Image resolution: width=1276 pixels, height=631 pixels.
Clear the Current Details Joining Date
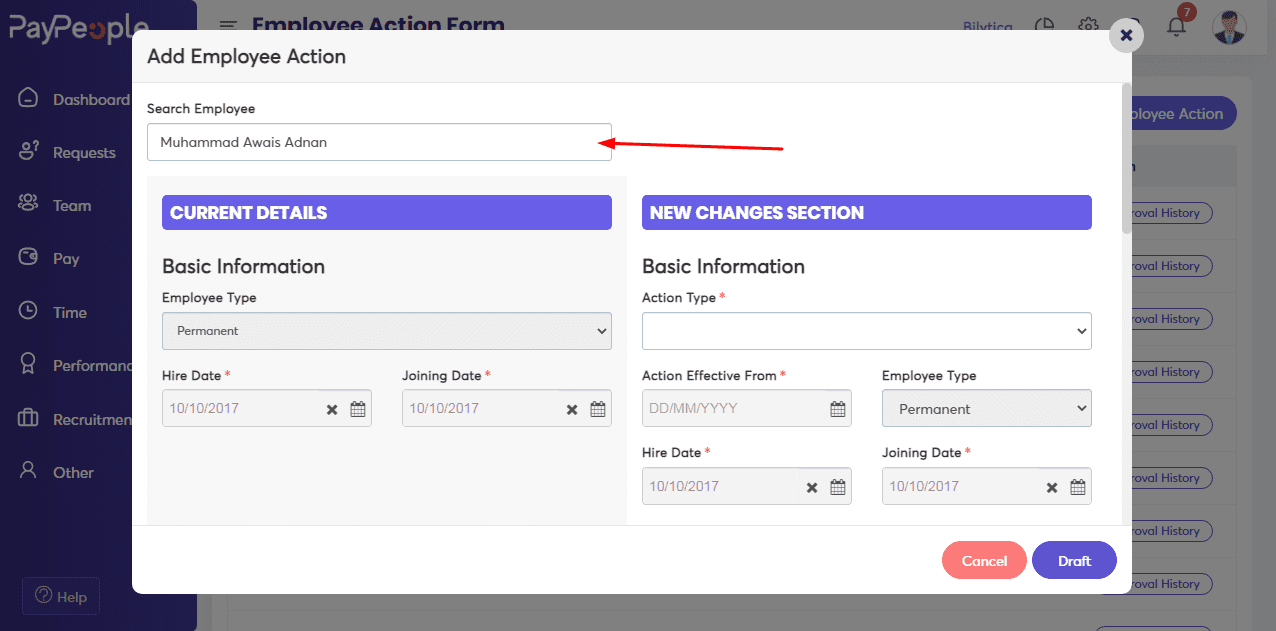[x=572, y=409]
